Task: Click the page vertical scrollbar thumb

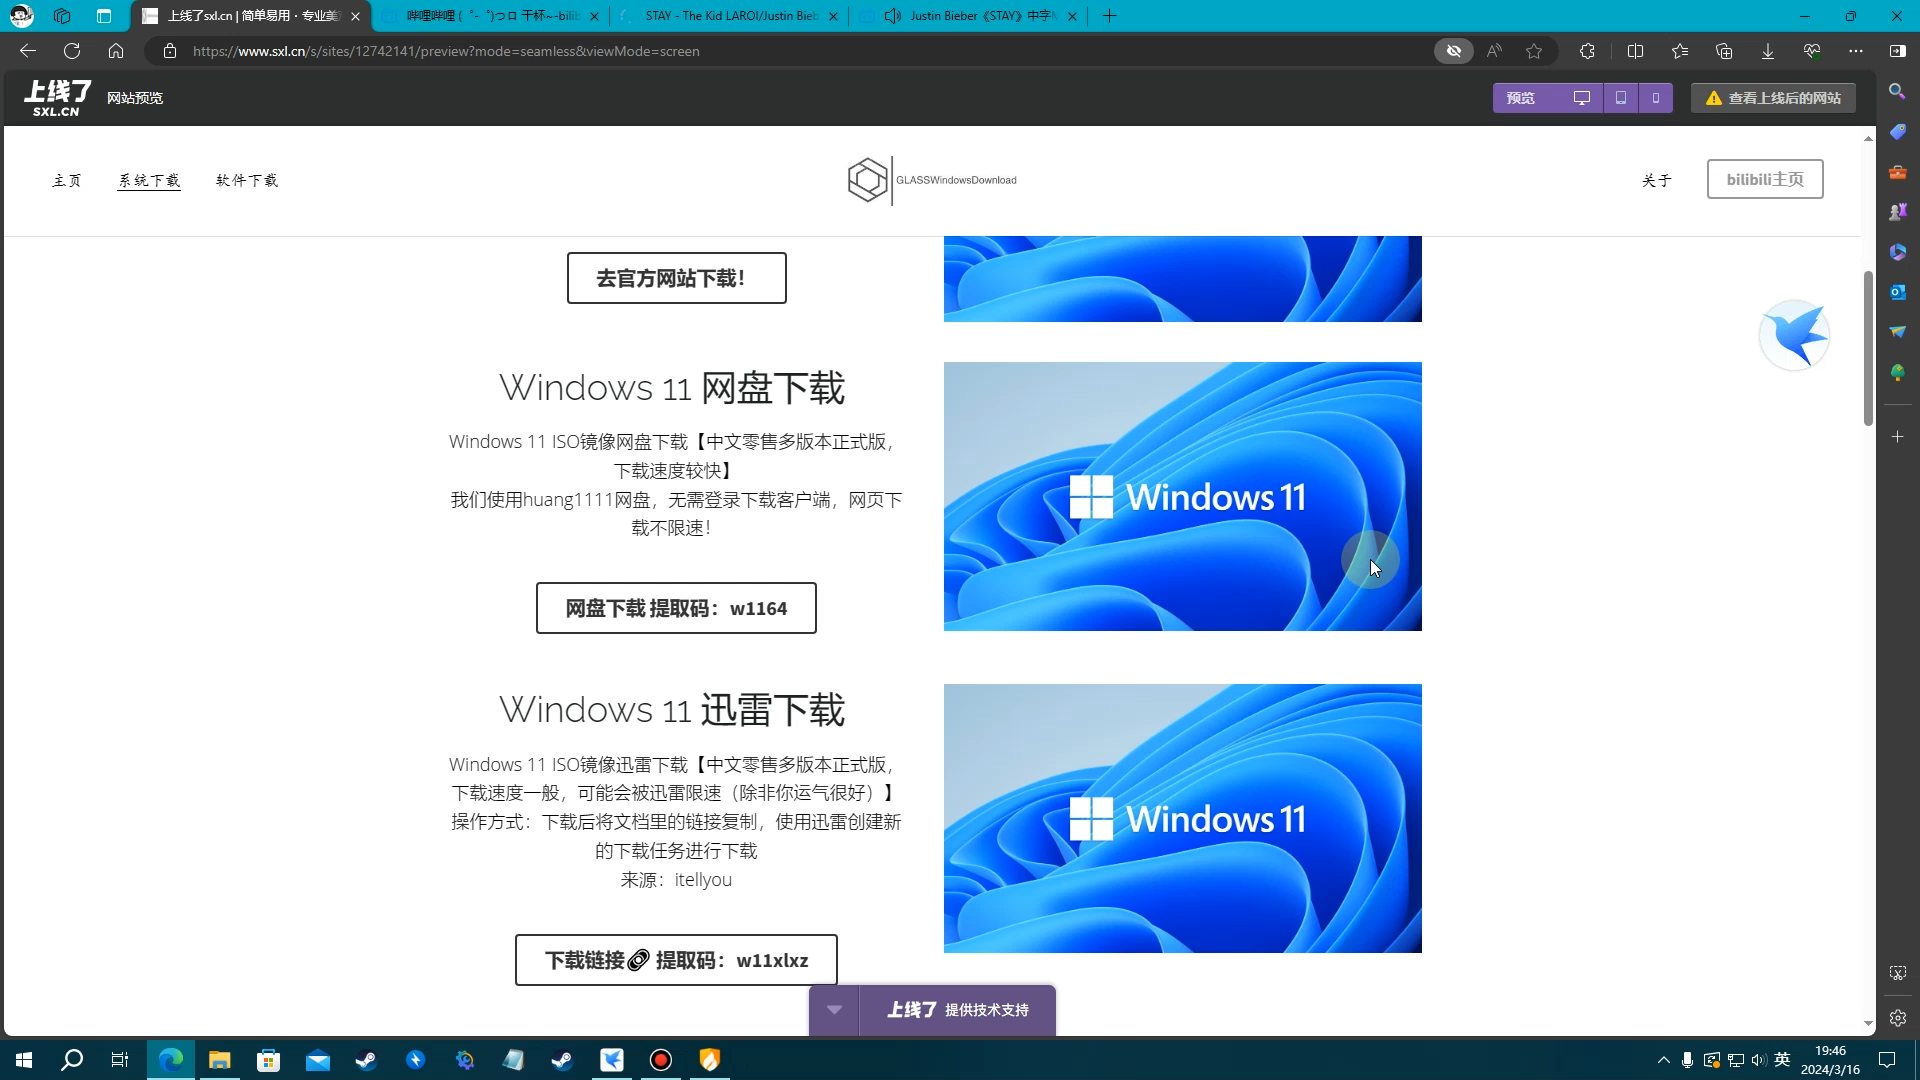Action: (1868, 348)
